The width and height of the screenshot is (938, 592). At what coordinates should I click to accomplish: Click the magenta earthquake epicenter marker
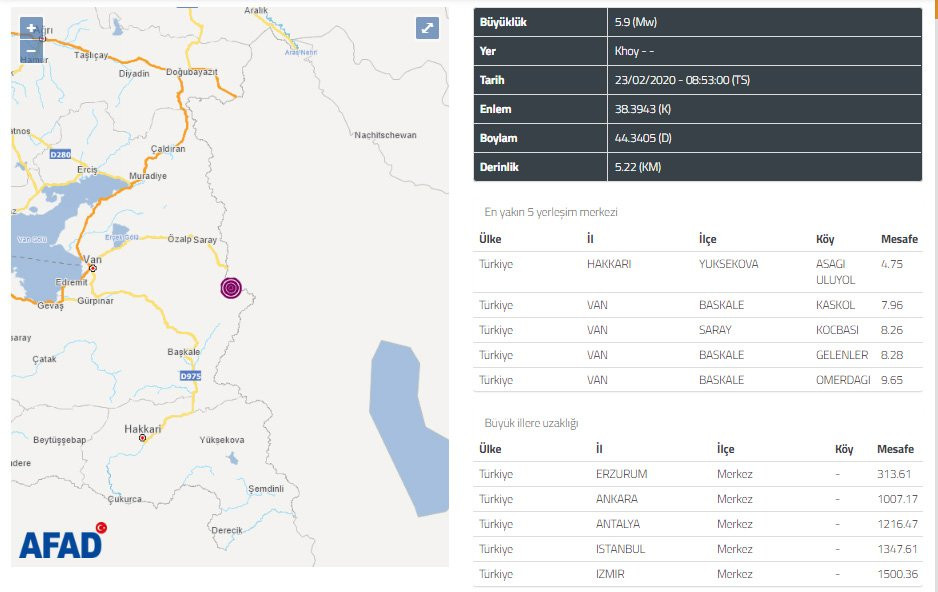coord(231,288)
